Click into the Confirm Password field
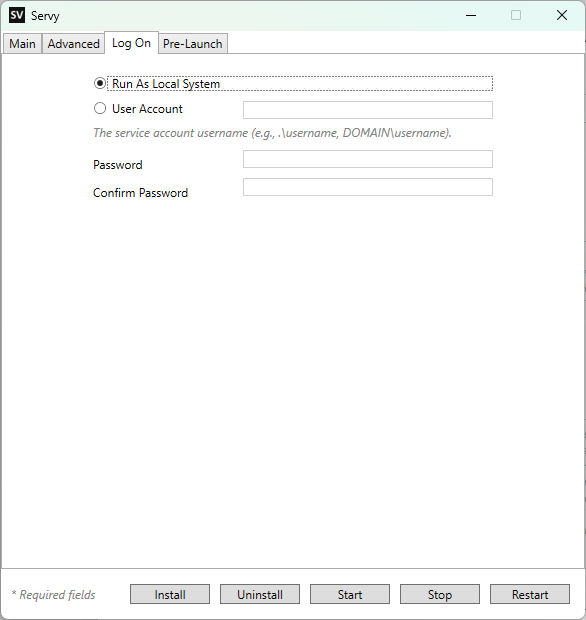The image size is (586, 620). [x=368, y=187]
